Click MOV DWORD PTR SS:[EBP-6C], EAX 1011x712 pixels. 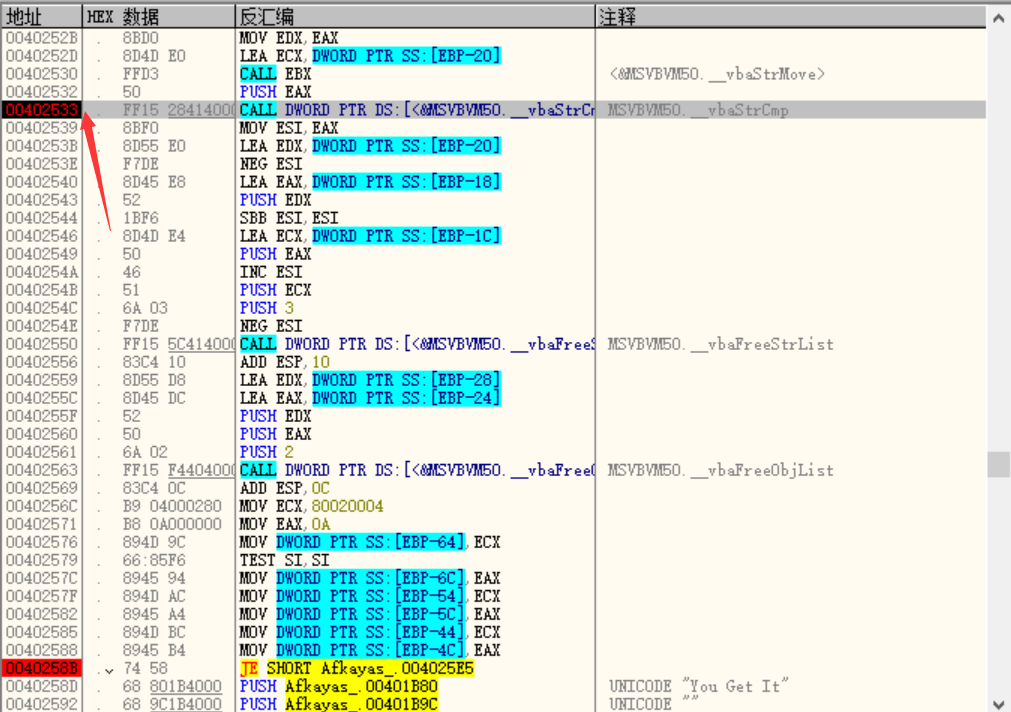pos(370,578)
